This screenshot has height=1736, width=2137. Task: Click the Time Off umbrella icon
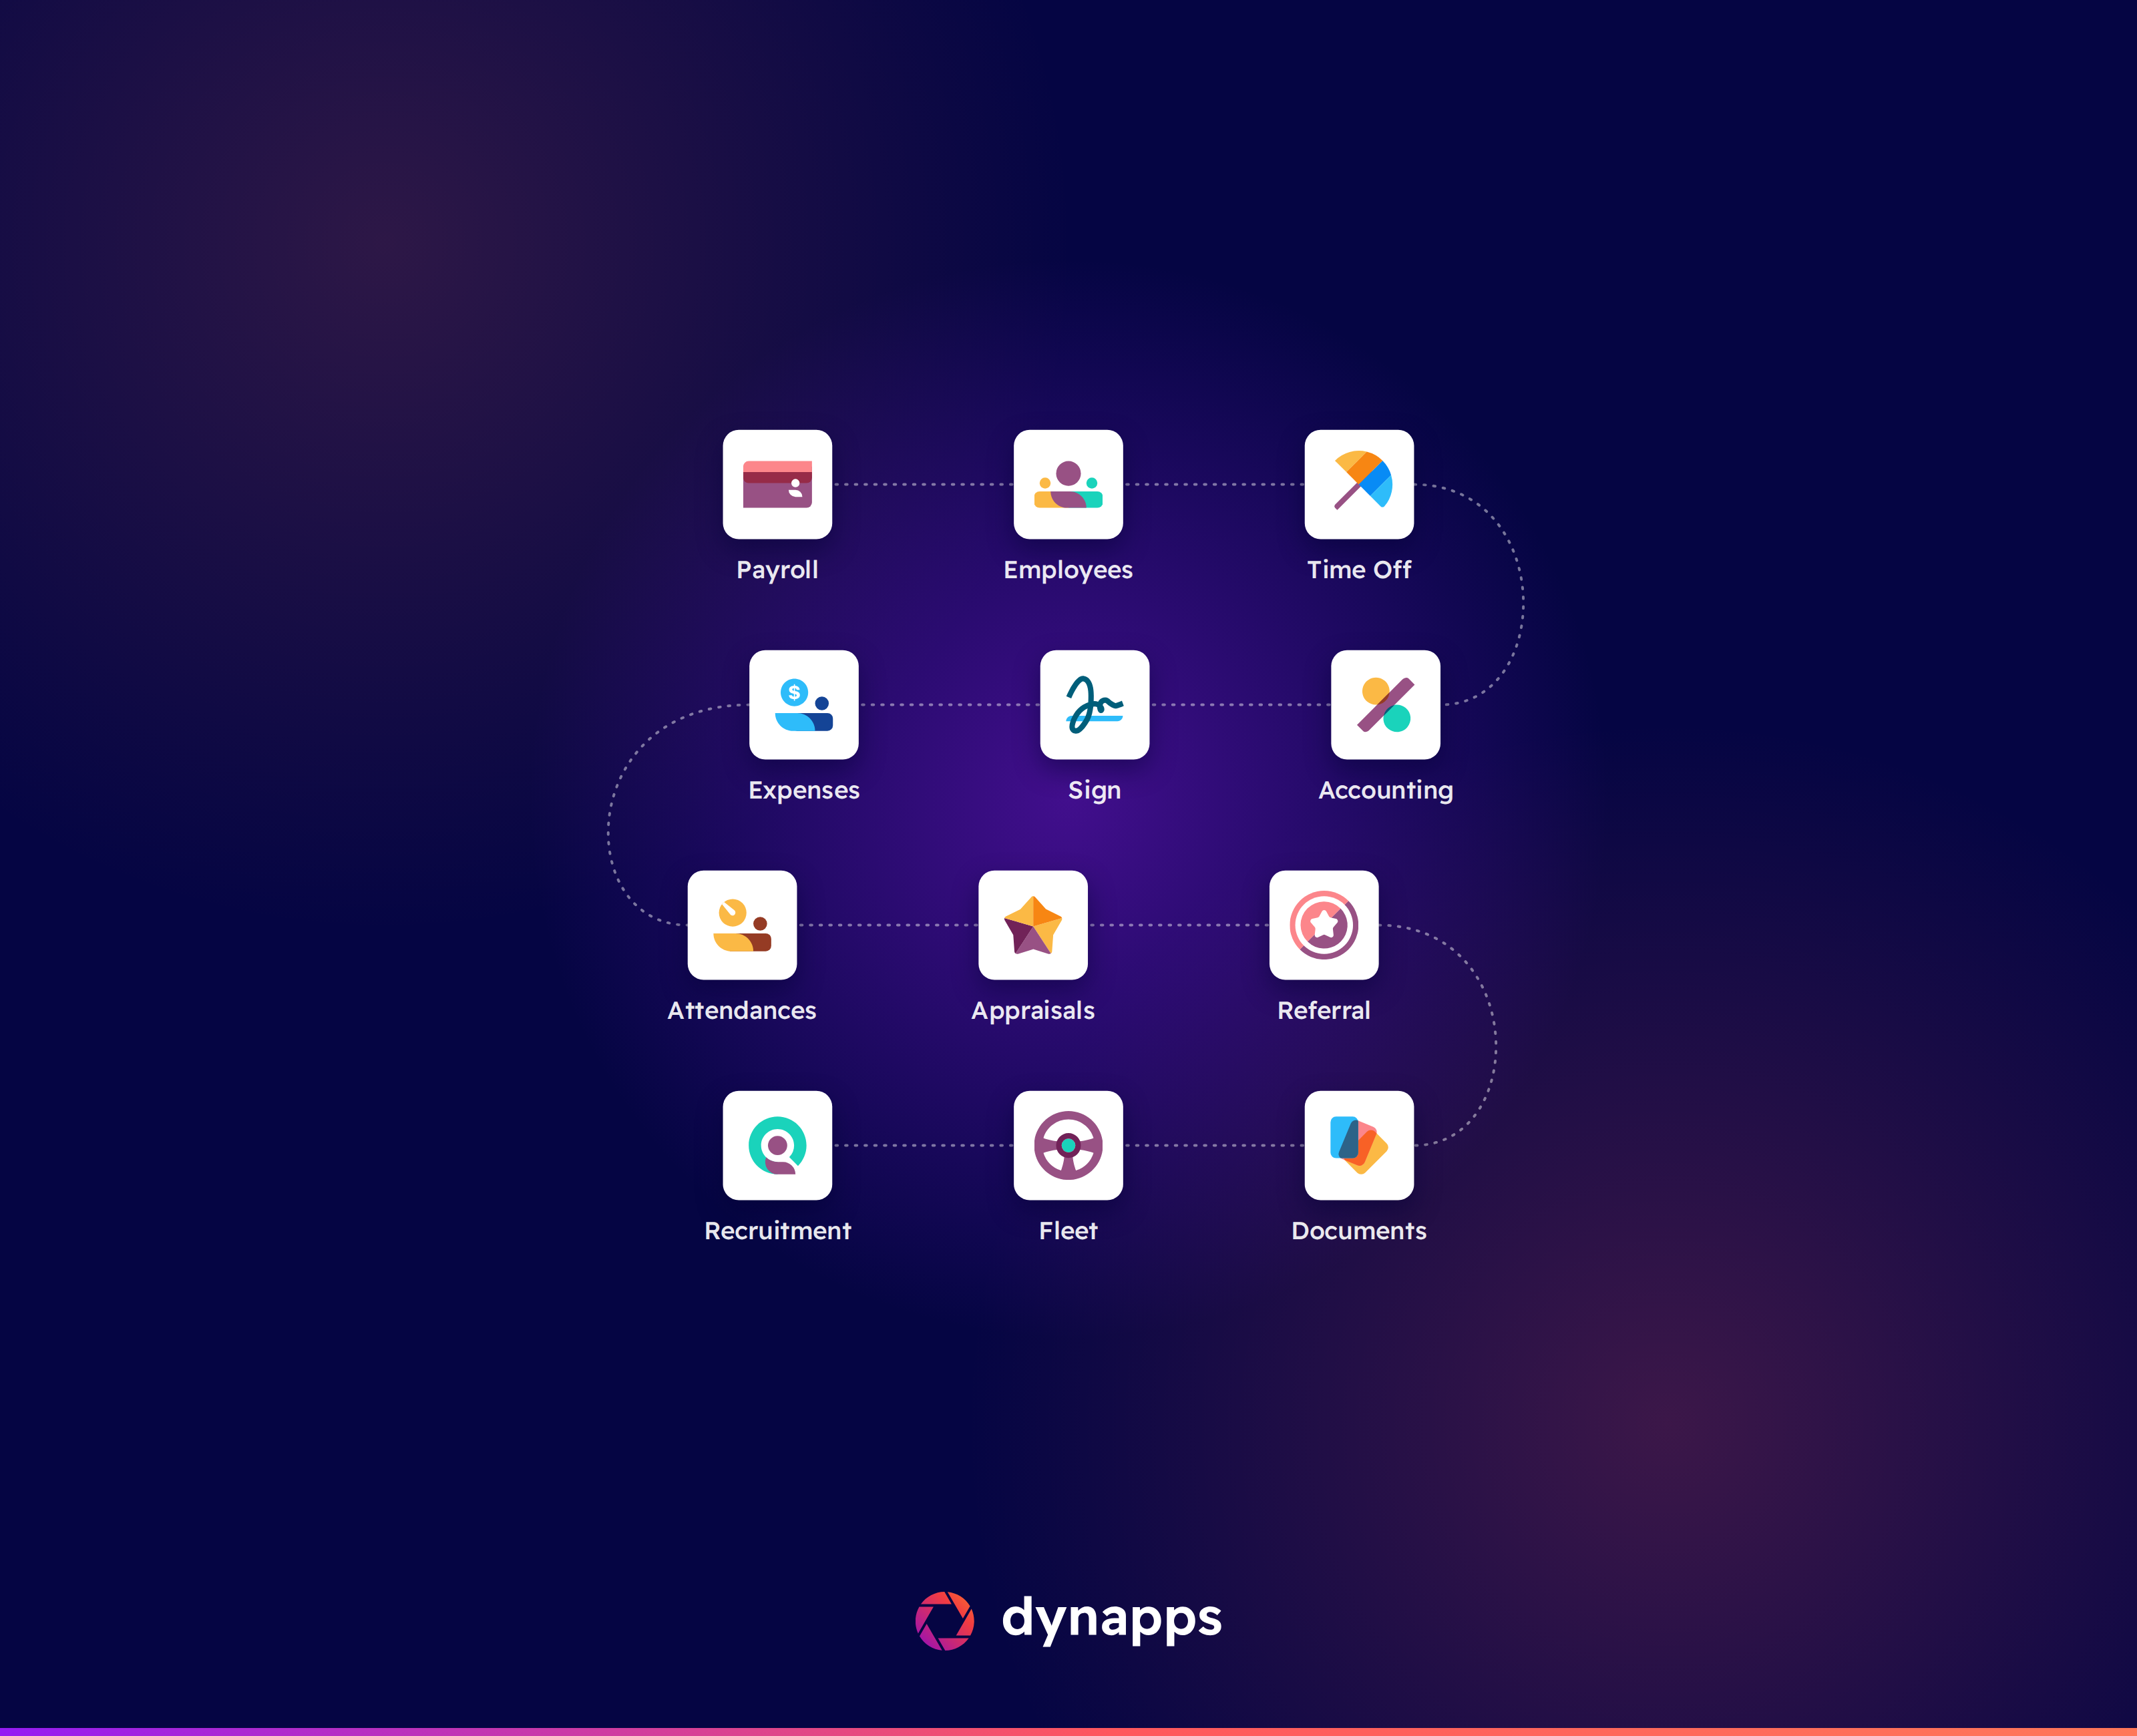coord(1359,484)
